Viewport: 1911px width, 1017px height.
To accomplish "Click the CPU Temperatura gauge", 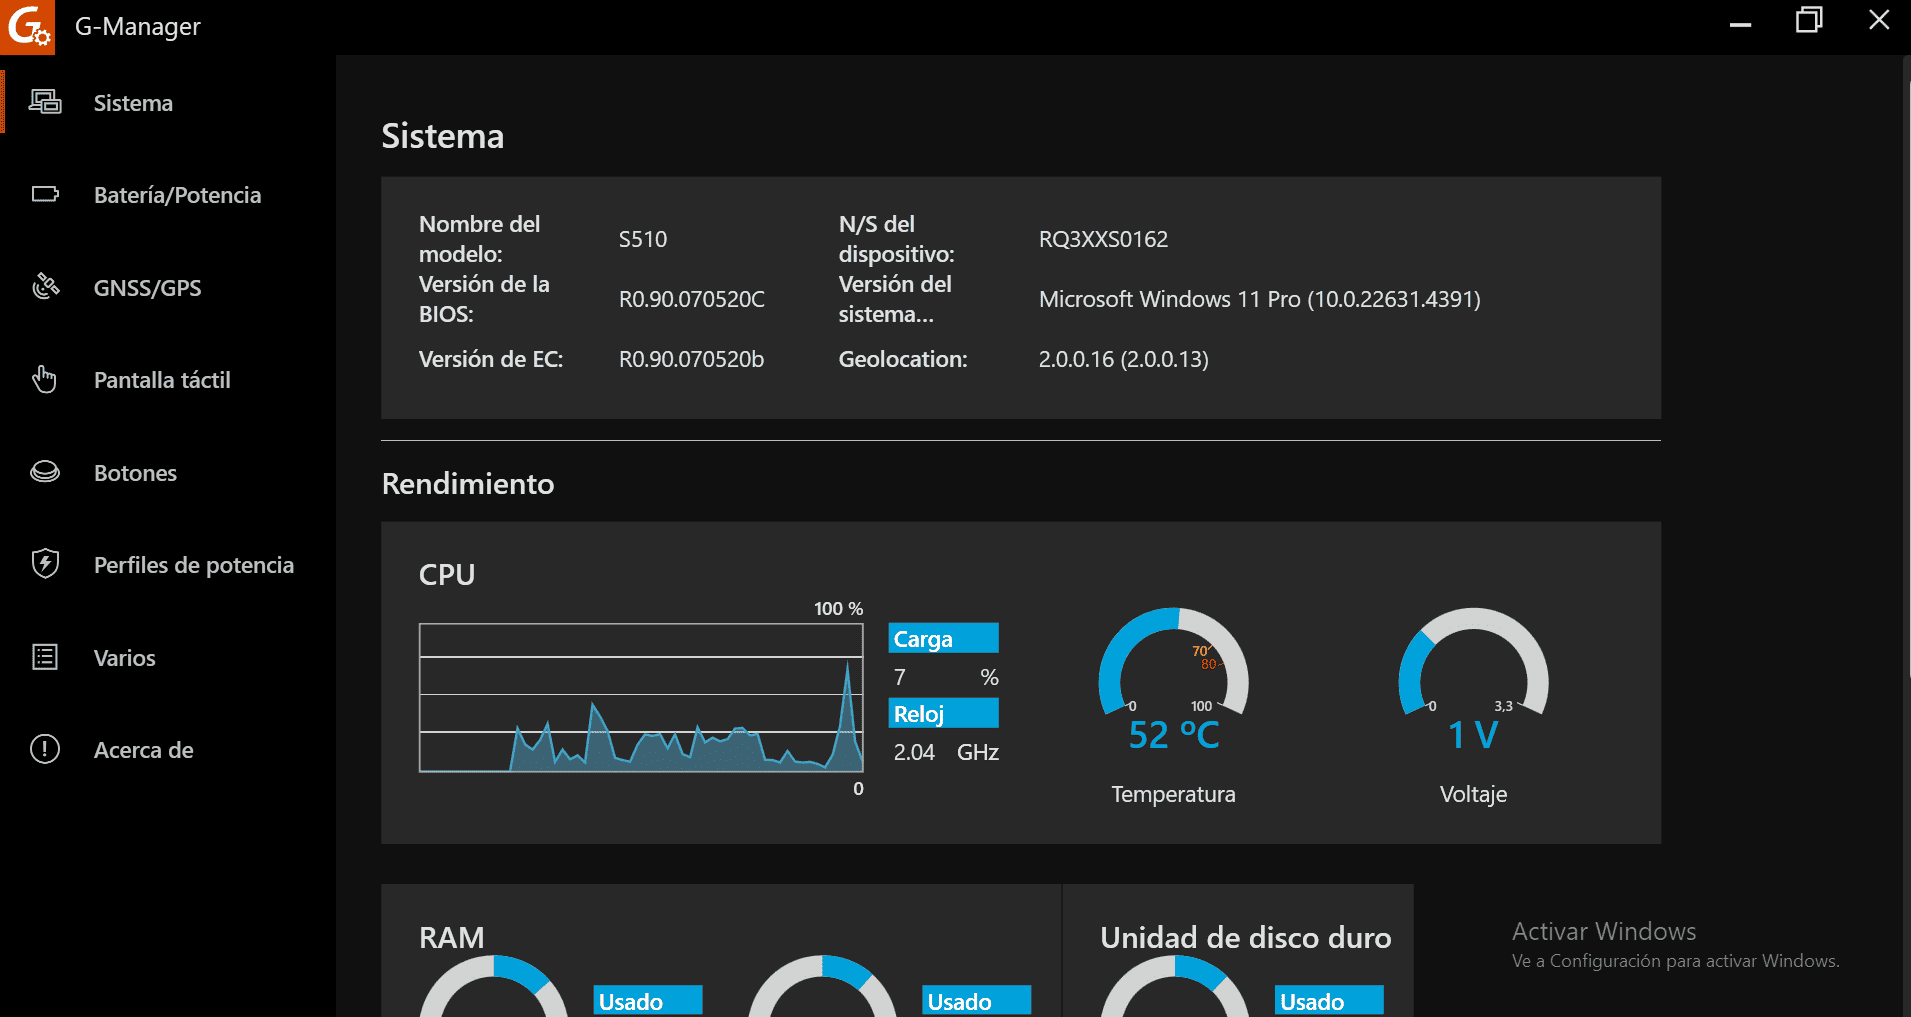I will pyautogui.click(x=1173, y=661).
